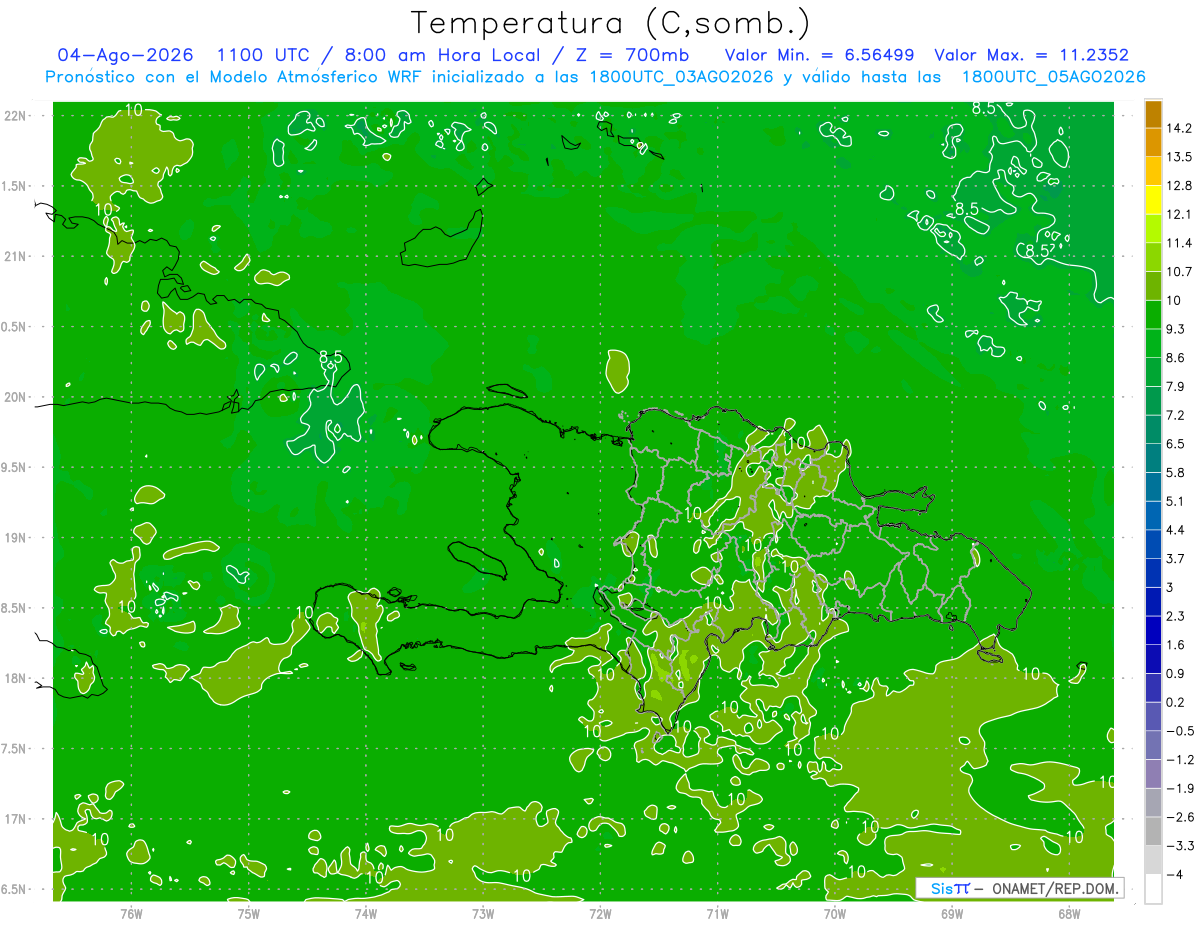
Task: Click the purple swatch between -1.2 and -1.9
Action: 1153,774
